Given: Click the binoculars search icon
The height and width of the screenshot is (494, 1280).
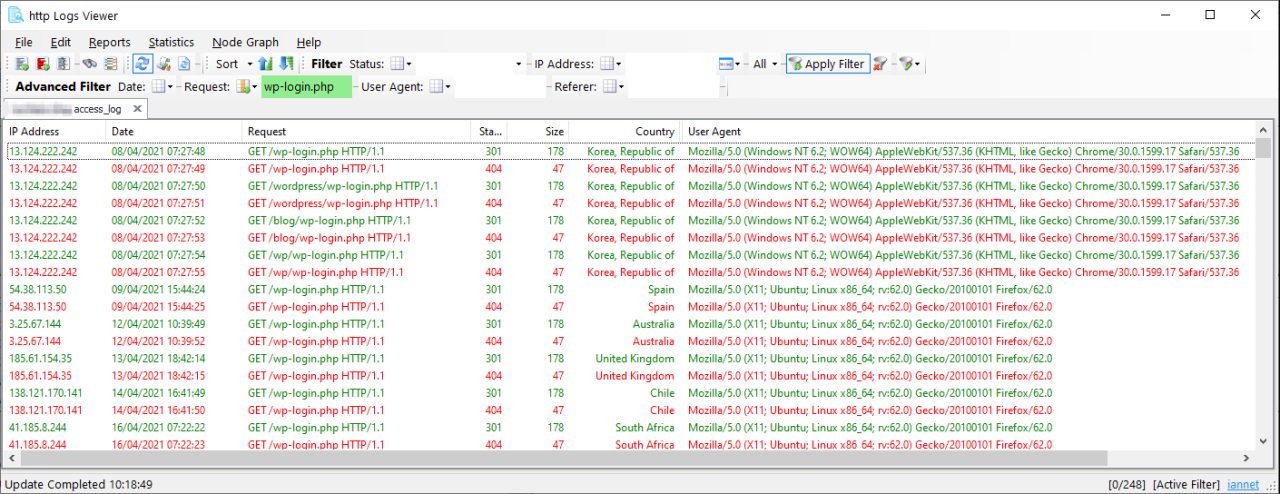Looking at the screenshot, I should click(x=90, y=64).
